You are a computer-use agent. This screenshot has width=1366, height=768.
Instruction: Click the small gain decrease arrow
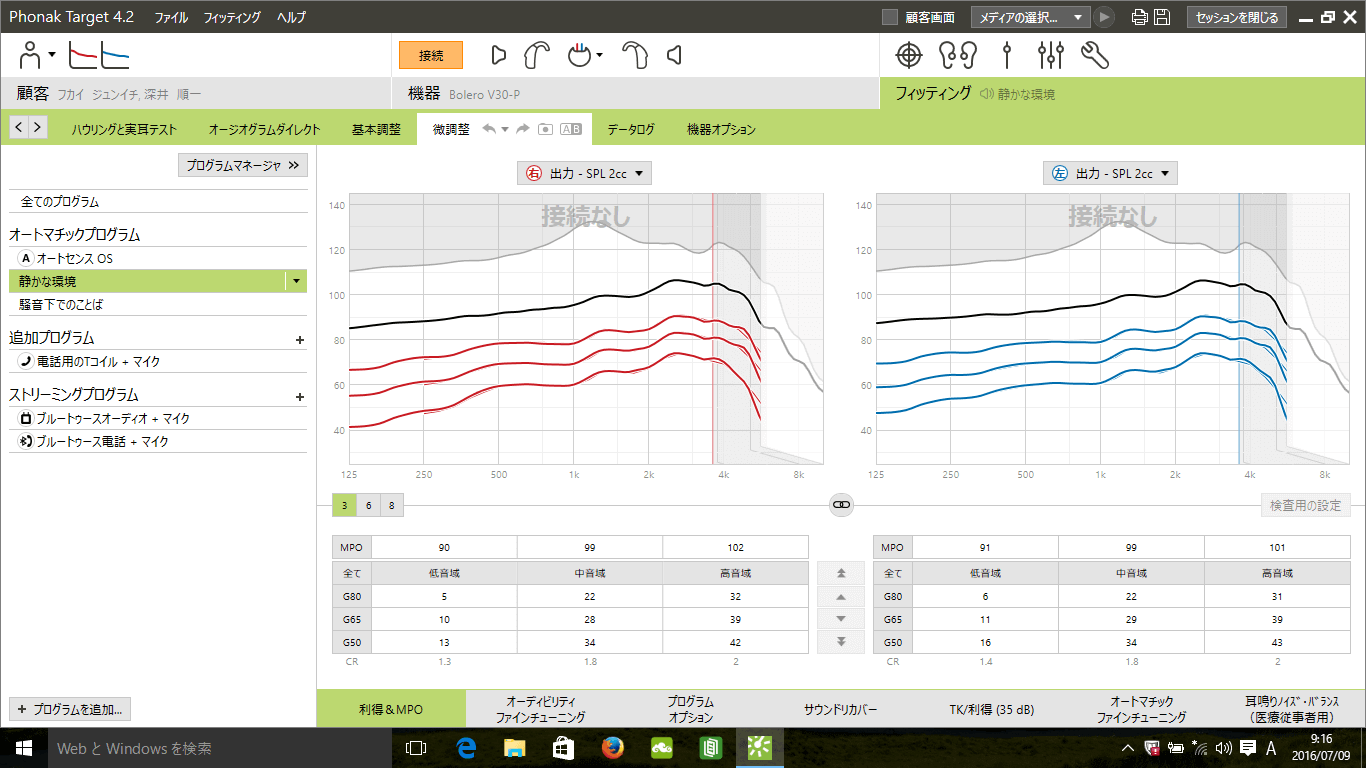(x=842, y=619)
